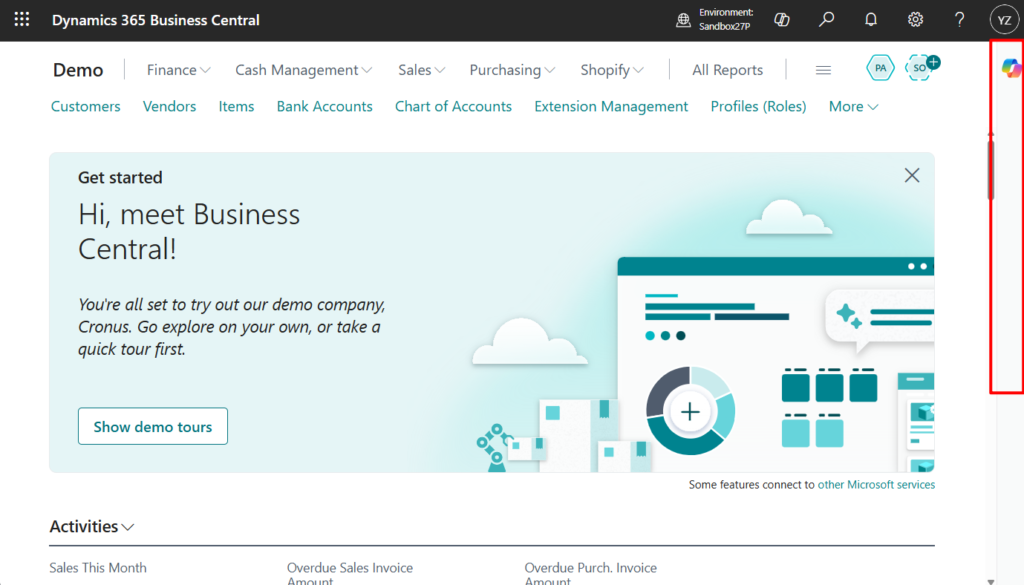Open the other Microsoft services link
Image resolution: width=1024 pixels, height=585 pixels.
876,484
